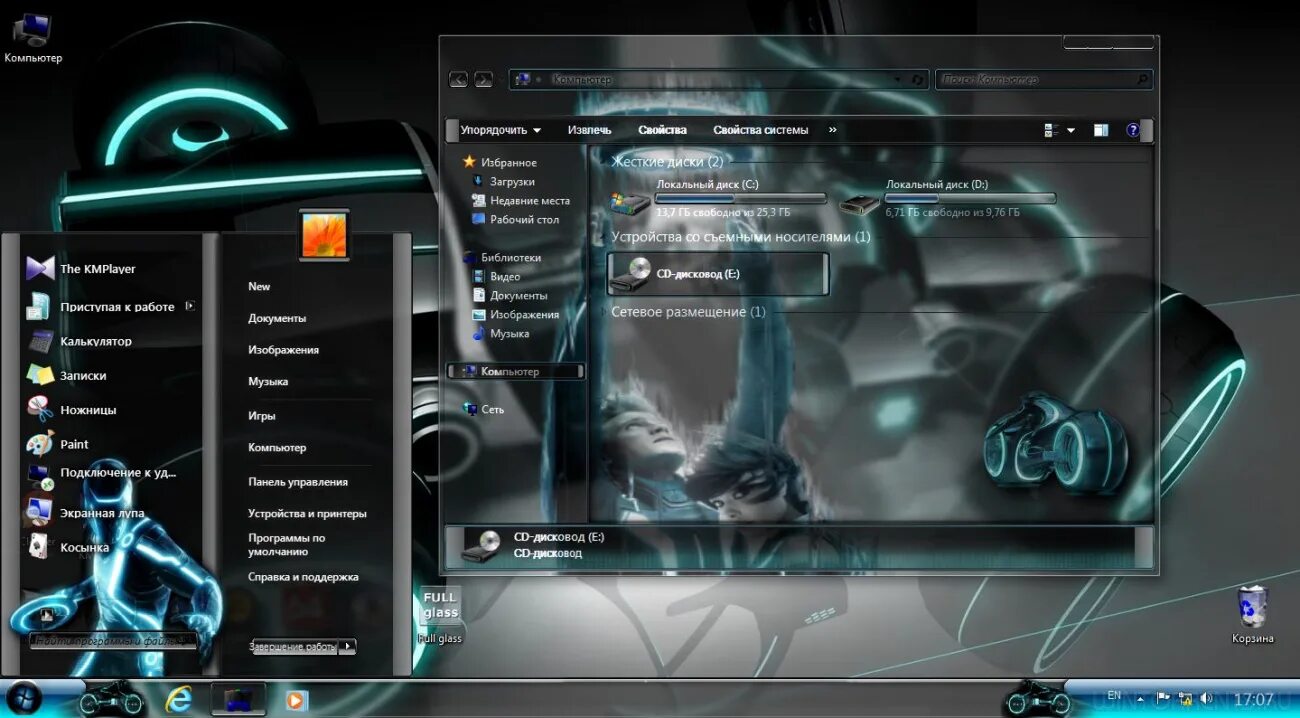
Task: Open the Action Center flag icon
Action: 1163,698
